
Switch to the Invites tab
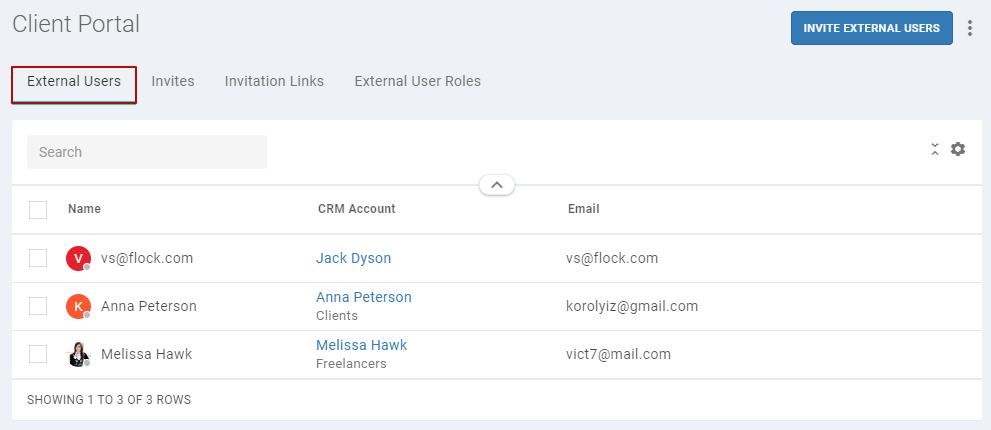pos(173,82)
